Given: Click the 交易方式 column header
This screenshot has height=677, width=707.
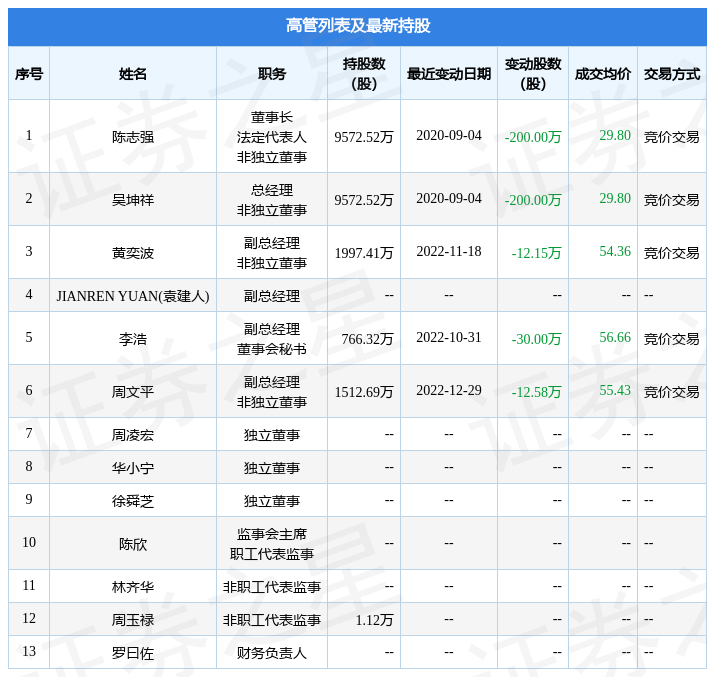Looking at the screenshot, I should [672, 74].
